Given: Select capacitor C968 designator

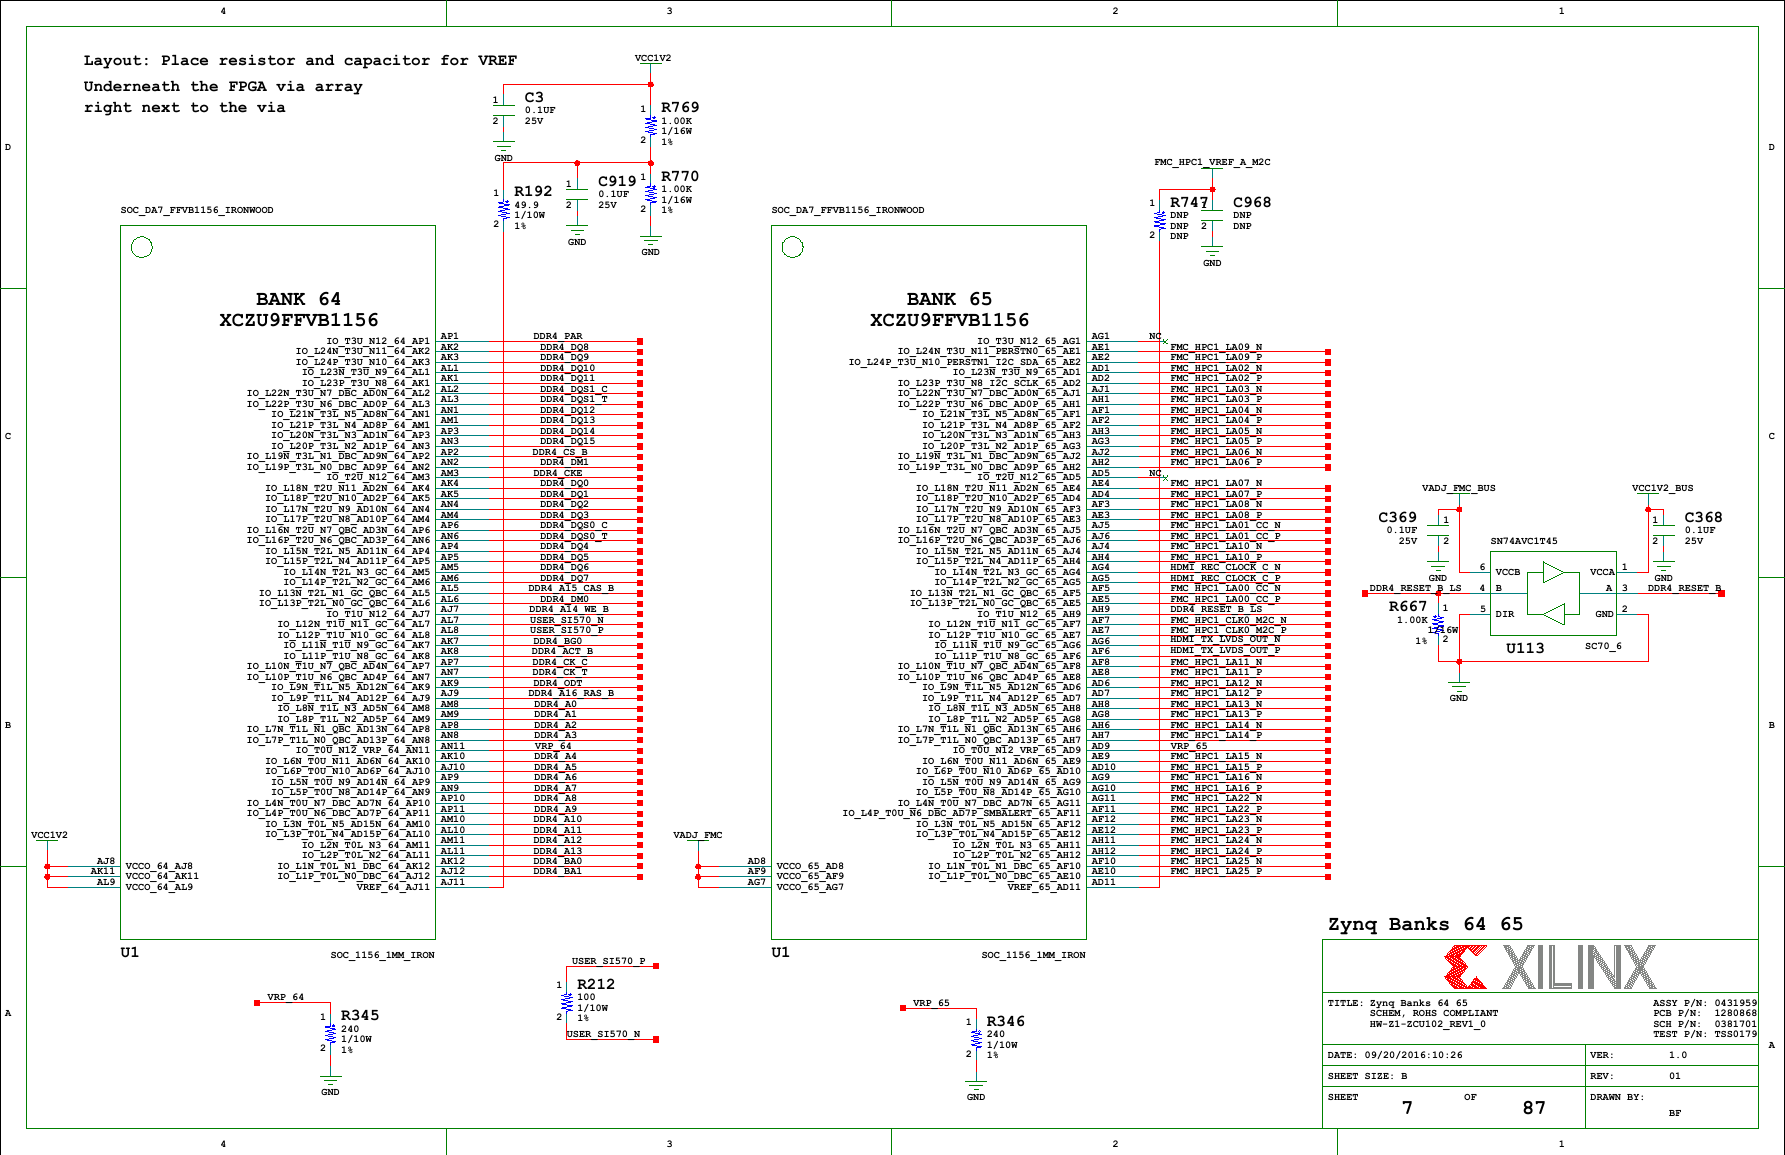Looking at the screenshot, I should click(x=1252, y=203).
